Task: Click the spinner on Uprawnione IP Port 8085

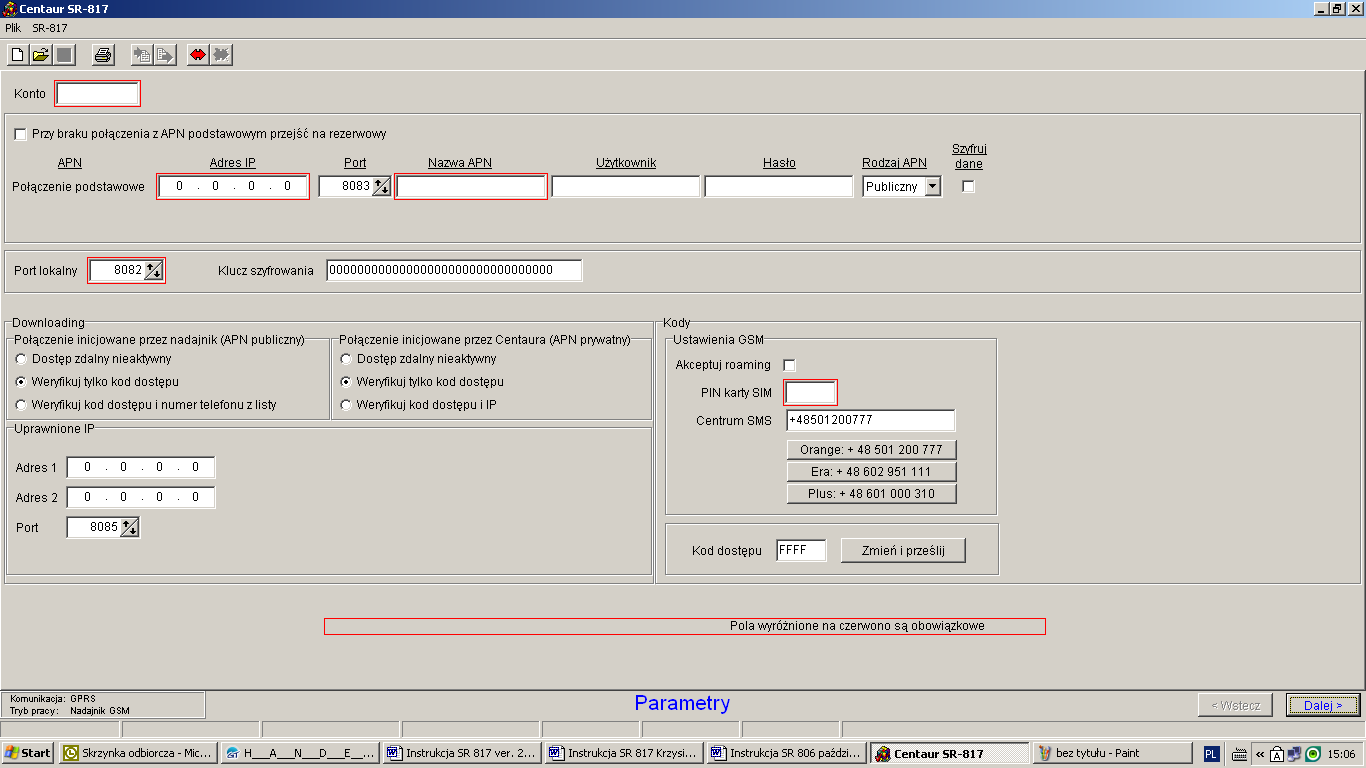Action: tap(129, 527)
